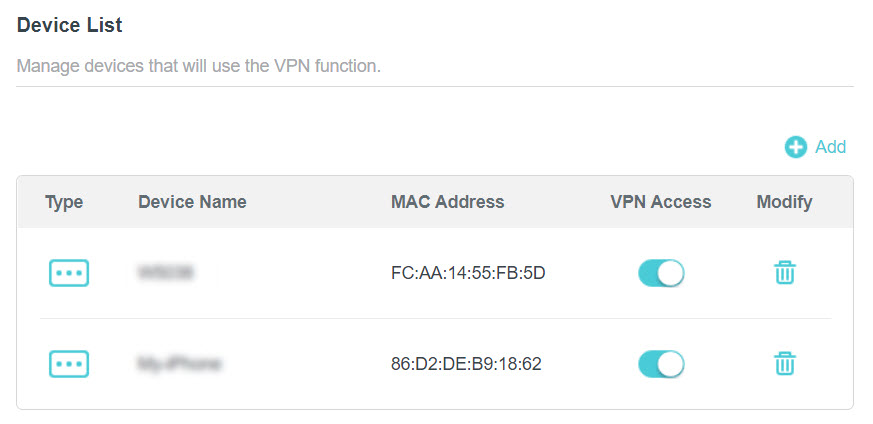
Task: Click device type icon for 86:D2:DE:B9:18:62
Action: pos(69,364)
